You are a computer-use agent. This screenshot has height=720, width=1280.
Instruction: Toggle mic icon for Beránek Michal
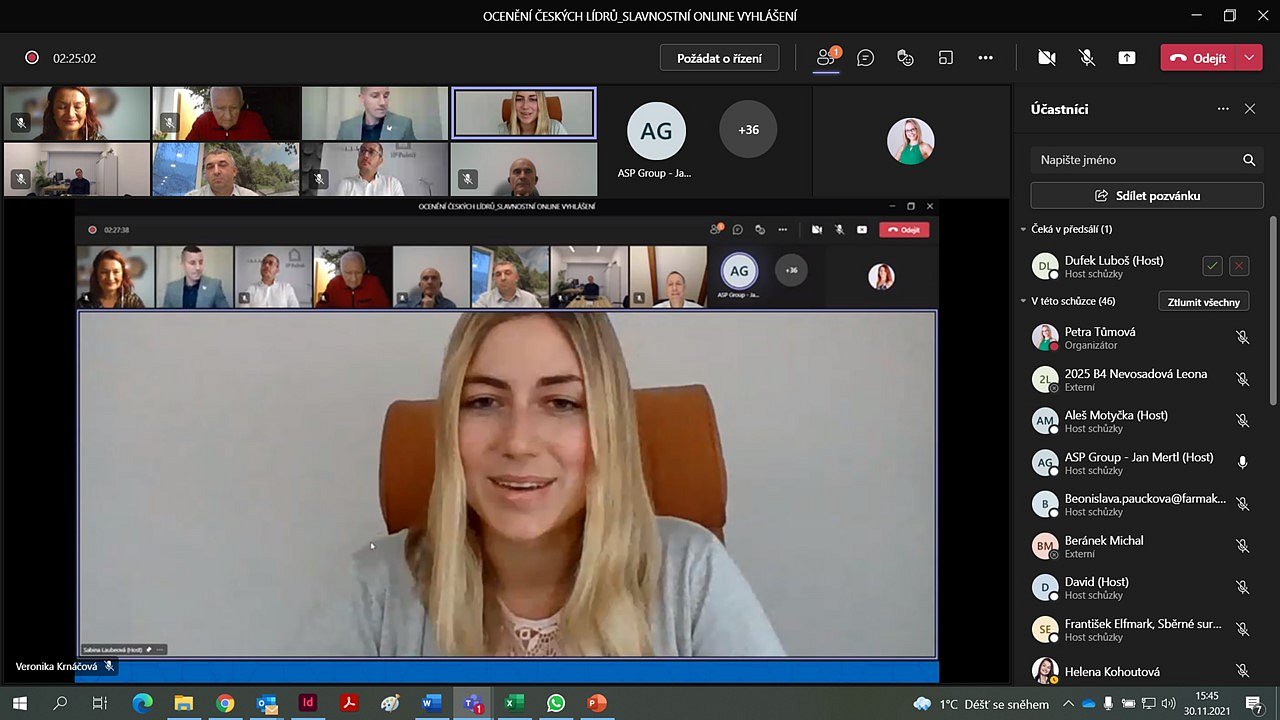(x=1243, y=546)
